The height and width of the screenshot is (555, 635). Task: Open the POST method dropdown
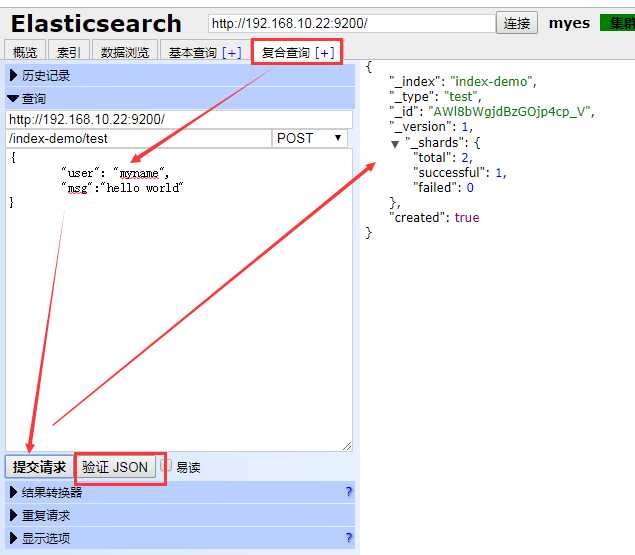[309, 139]
